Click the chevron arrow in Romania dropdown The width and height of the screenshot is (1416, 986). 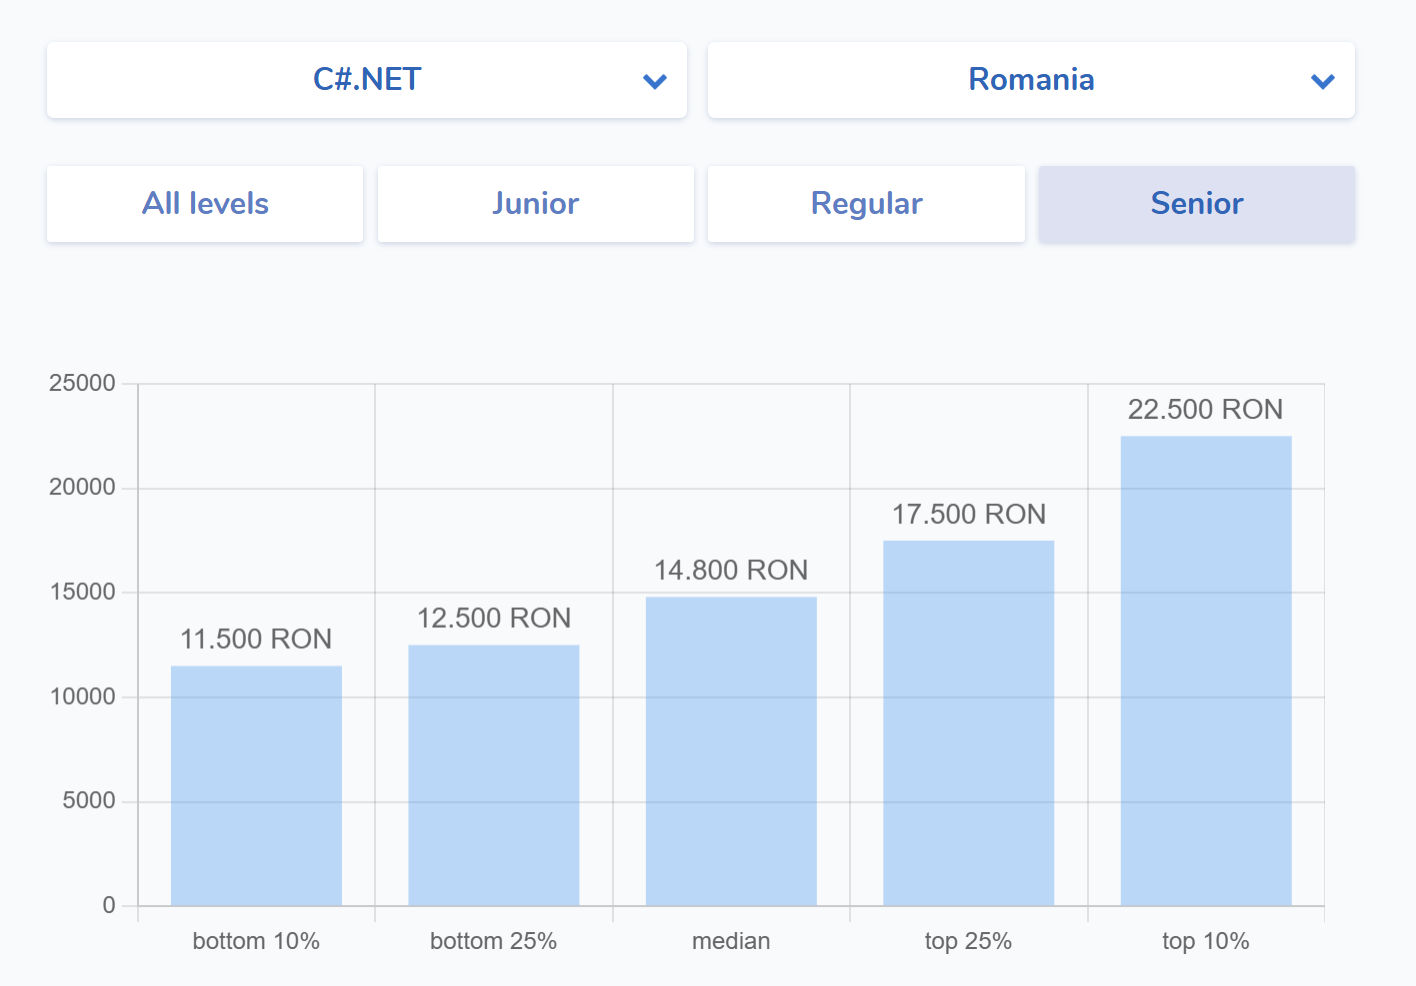1322,82
